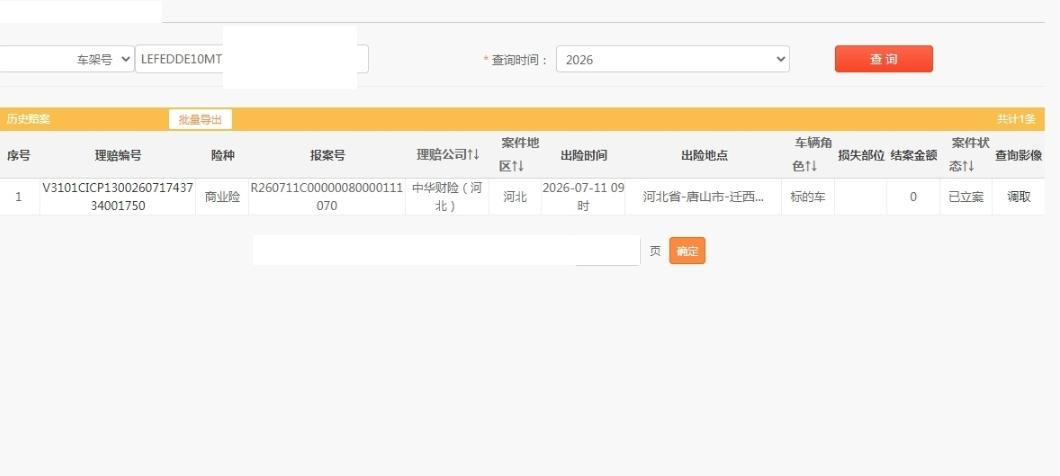Click the VIN input field containing LEFEDDE10MT

(251, 59)
